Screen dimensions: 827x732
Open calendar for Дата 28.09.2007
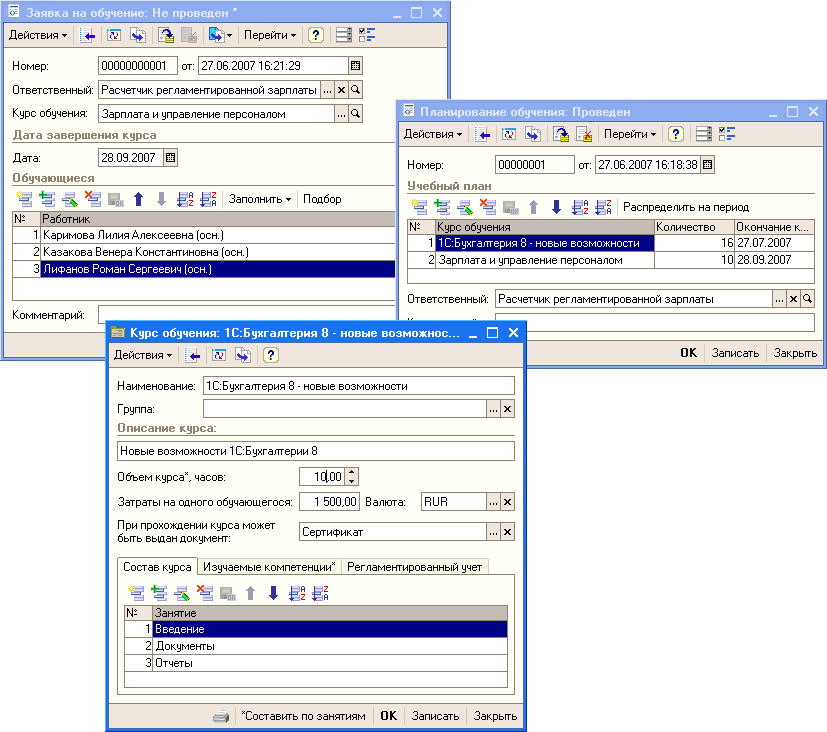coord(170,158)
